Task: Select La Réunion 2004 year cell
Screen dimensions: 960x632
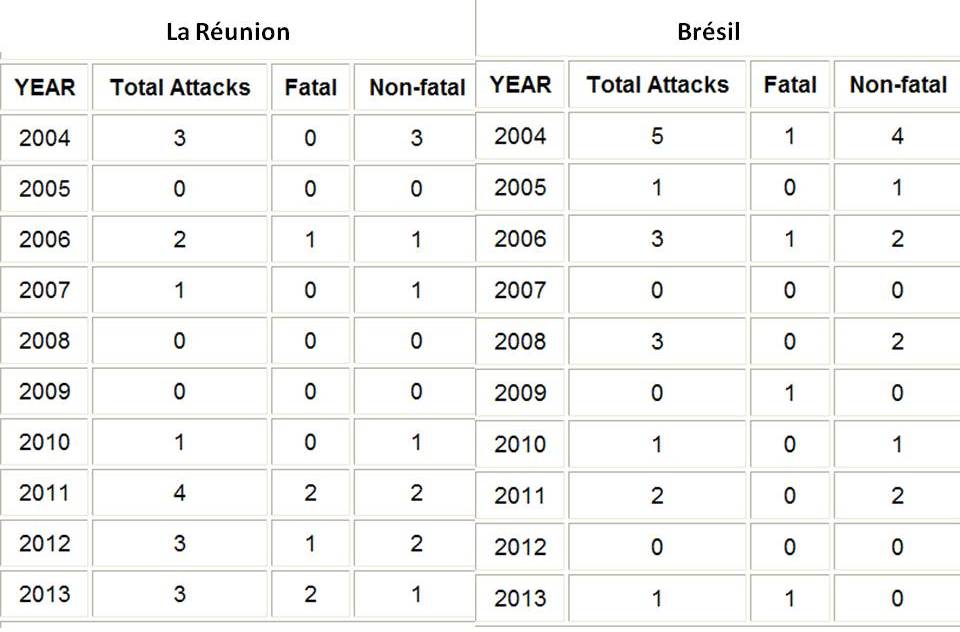Action: point(45,138)
